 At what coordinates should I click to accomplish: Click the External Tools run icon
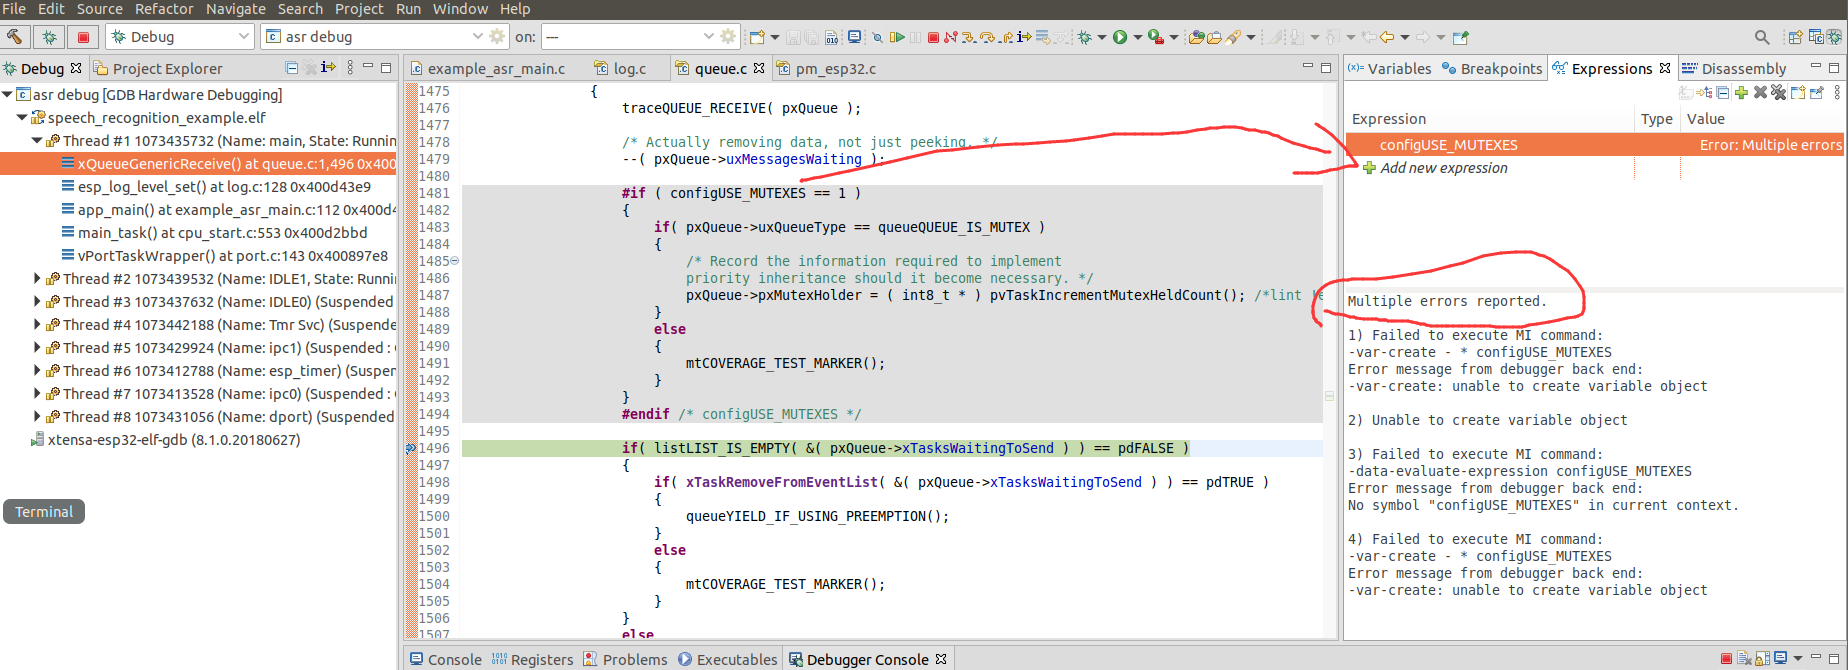[1155, 37]
